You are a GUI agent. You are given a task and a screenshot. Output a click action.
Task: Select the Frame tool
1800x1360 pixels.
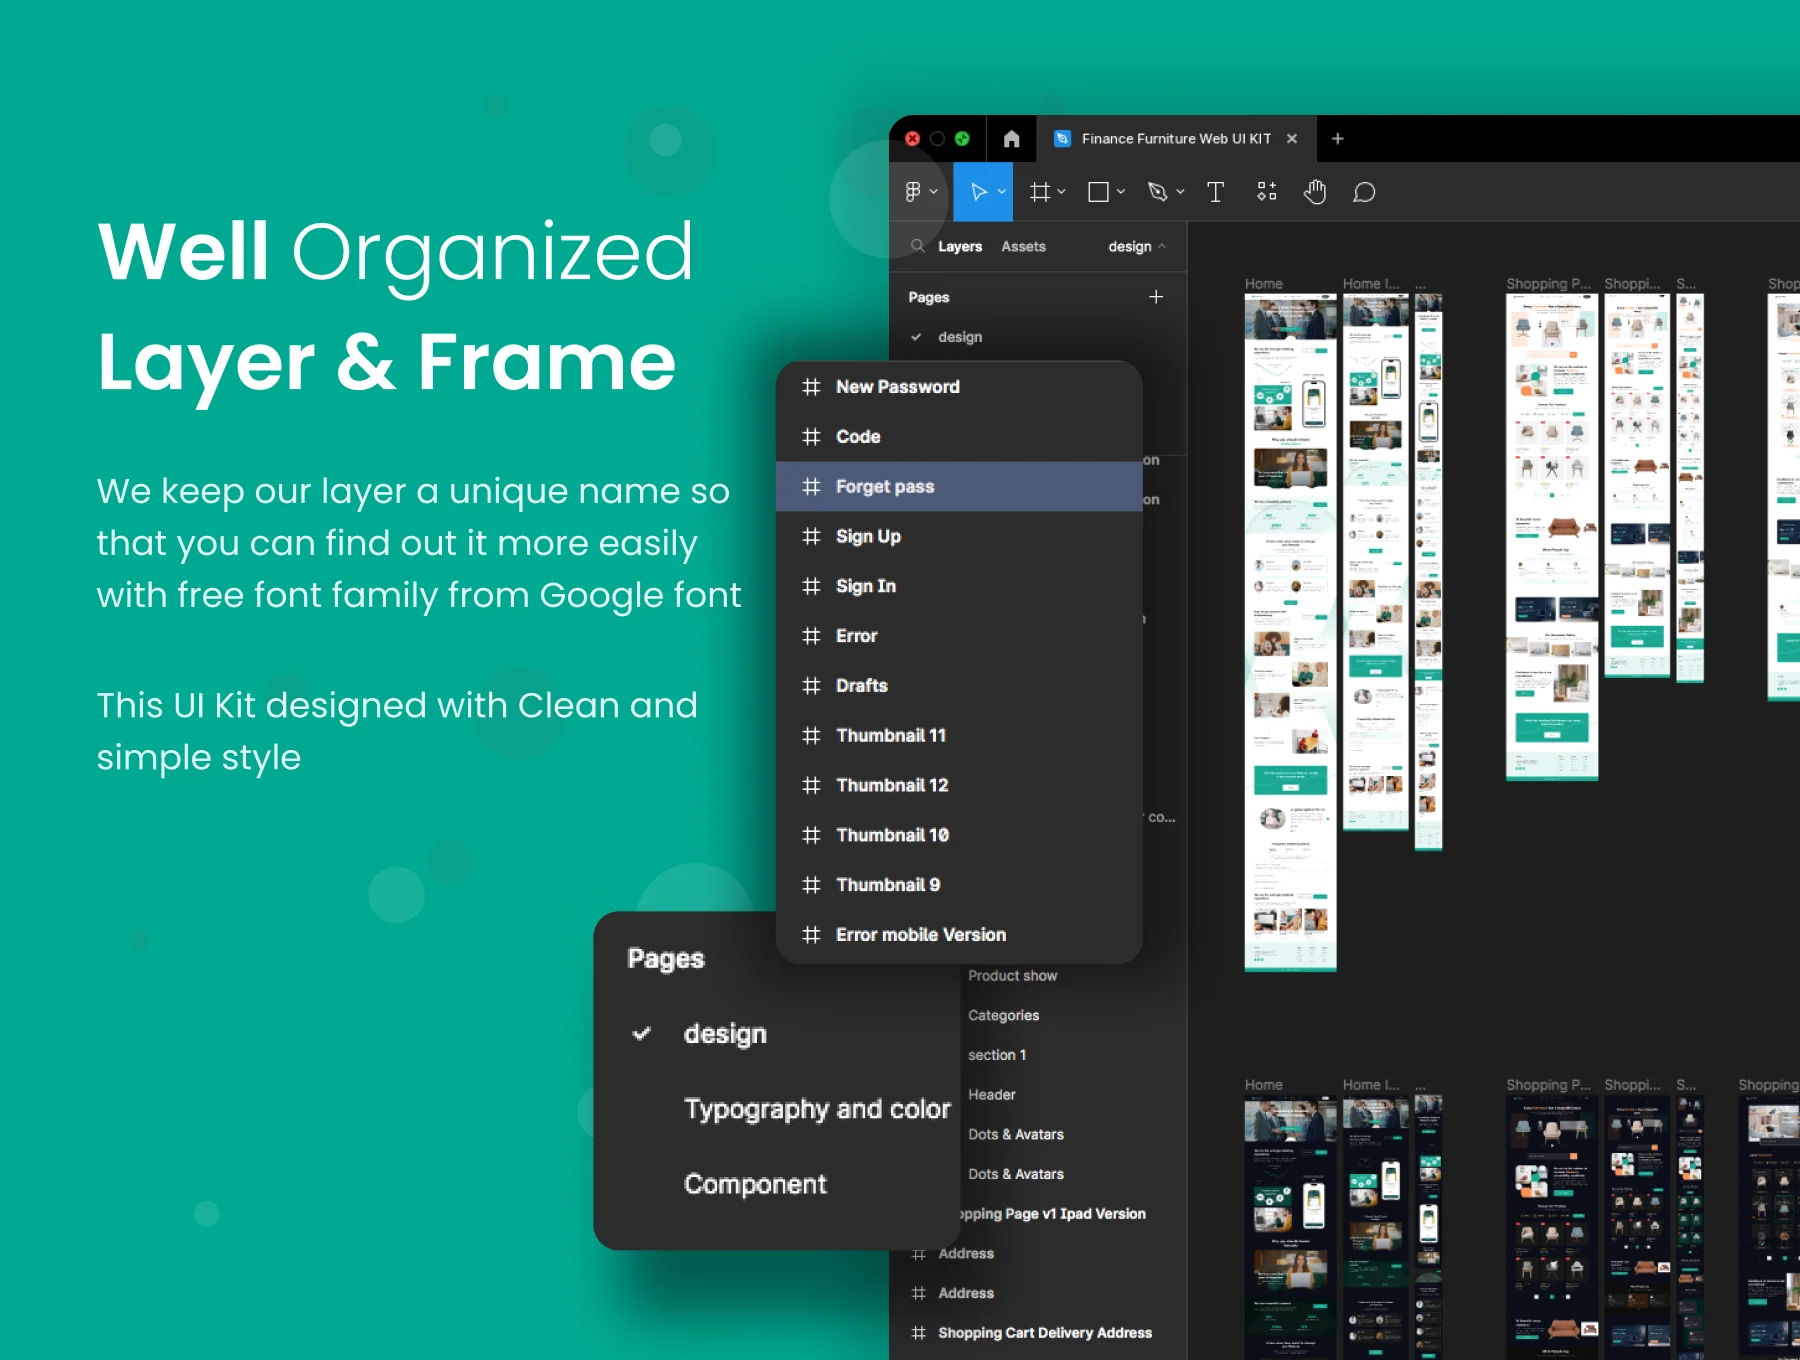(1040, 192)
